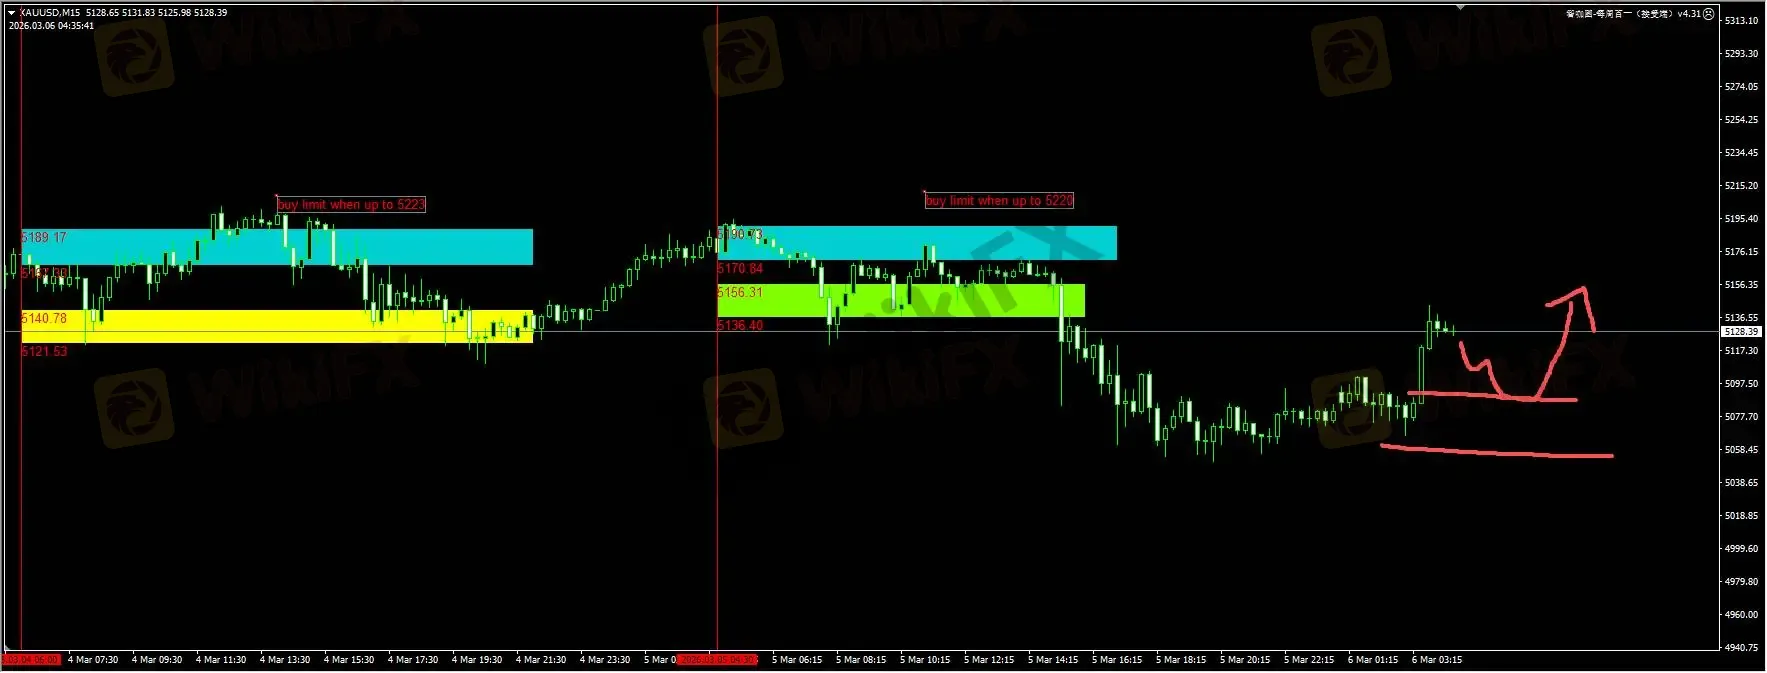Click '4 Mar 07:30' on the time axis
The image size is (1767, 673).
click(93, 660)
